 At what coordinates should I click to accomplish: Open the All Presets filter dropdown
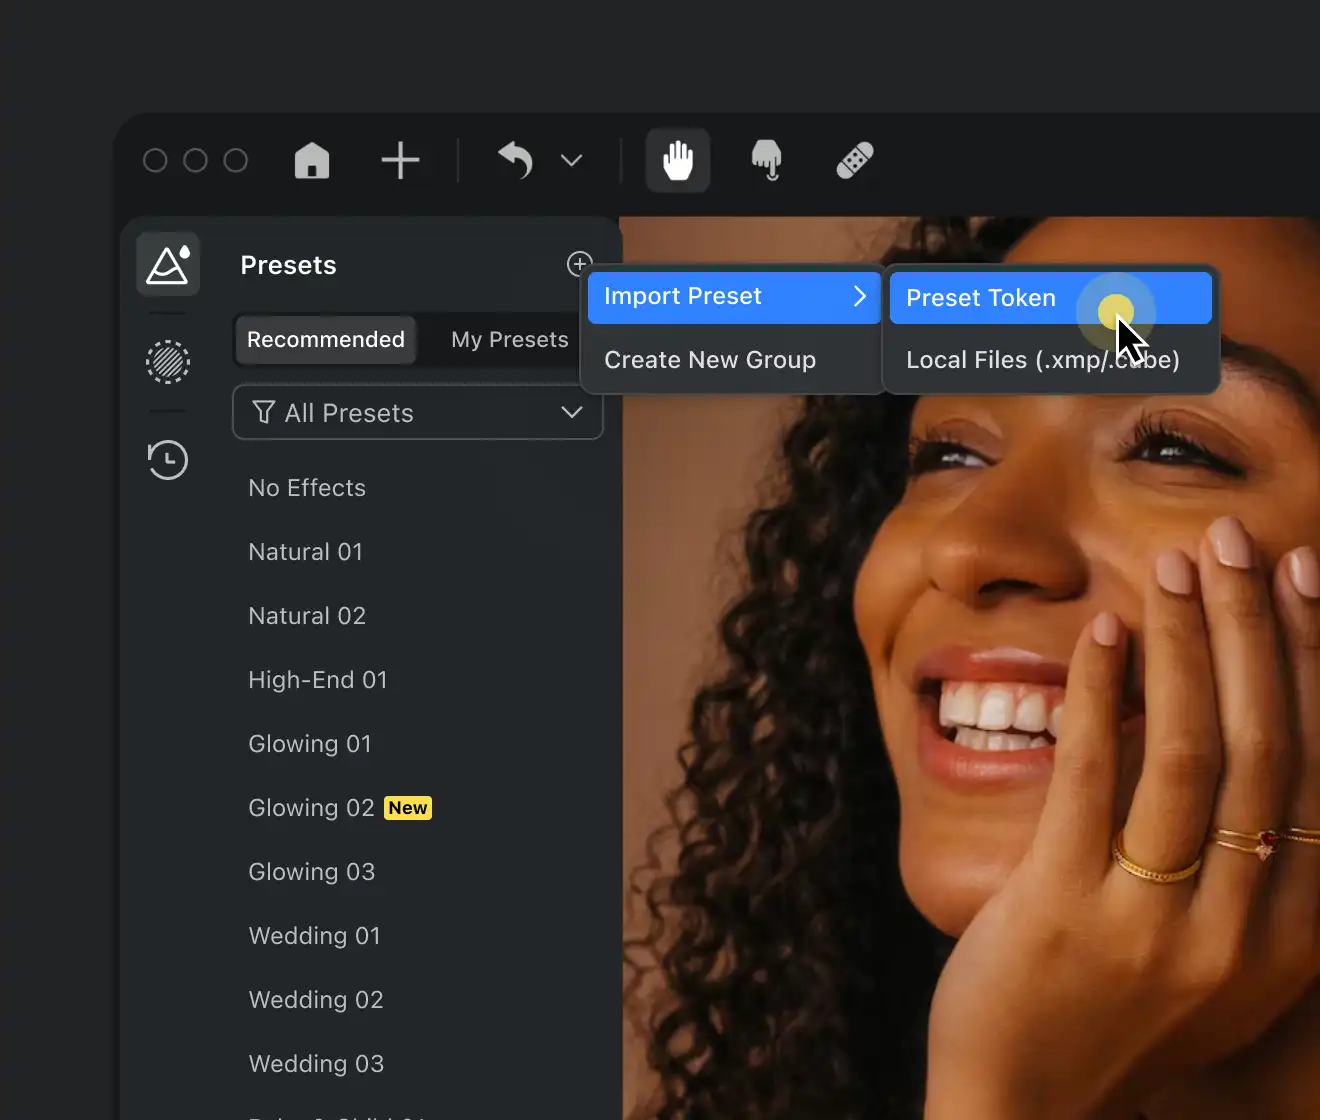pyautogui.click(x=417, y=412)
